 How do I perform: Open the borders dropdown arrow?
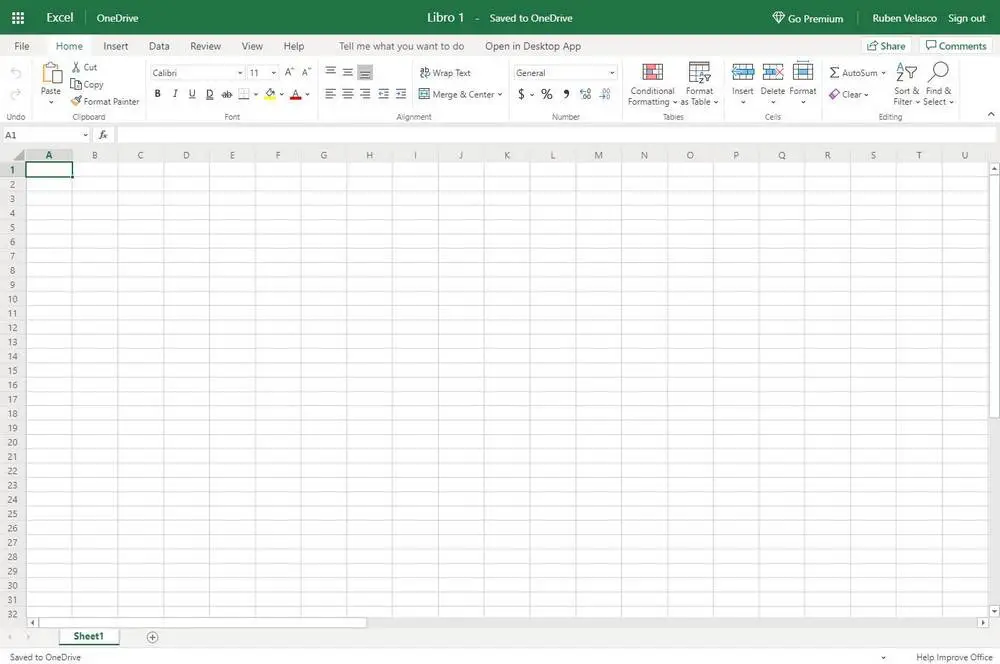tap(256, 94)
